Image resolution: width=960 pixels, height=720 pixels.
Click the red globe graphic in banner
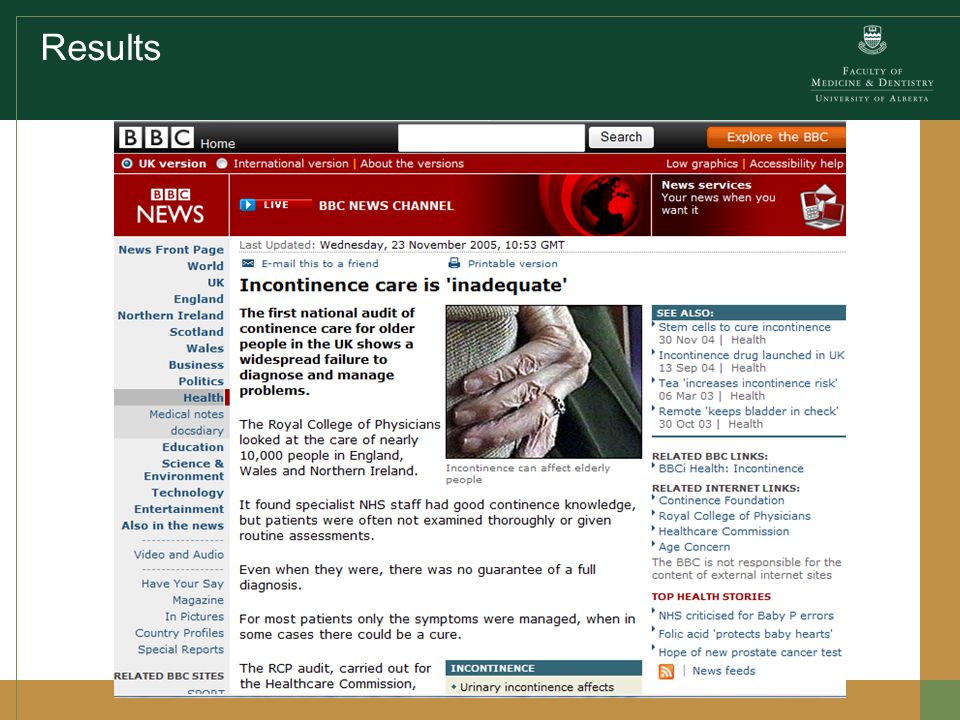[609, 204]
